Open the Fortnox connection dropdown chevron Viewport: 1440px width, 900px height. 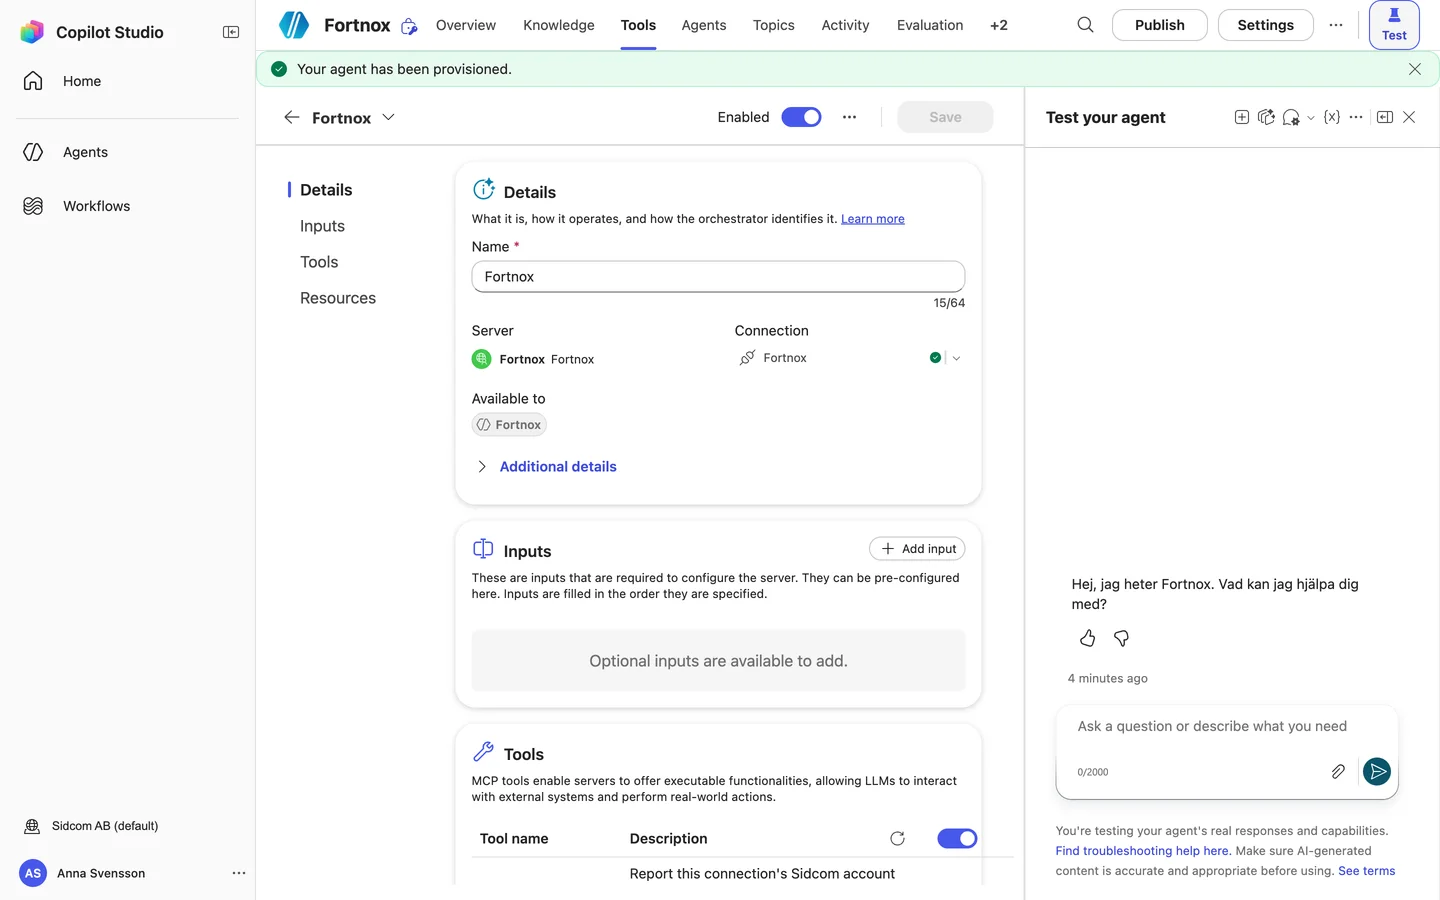coord(957,358)
